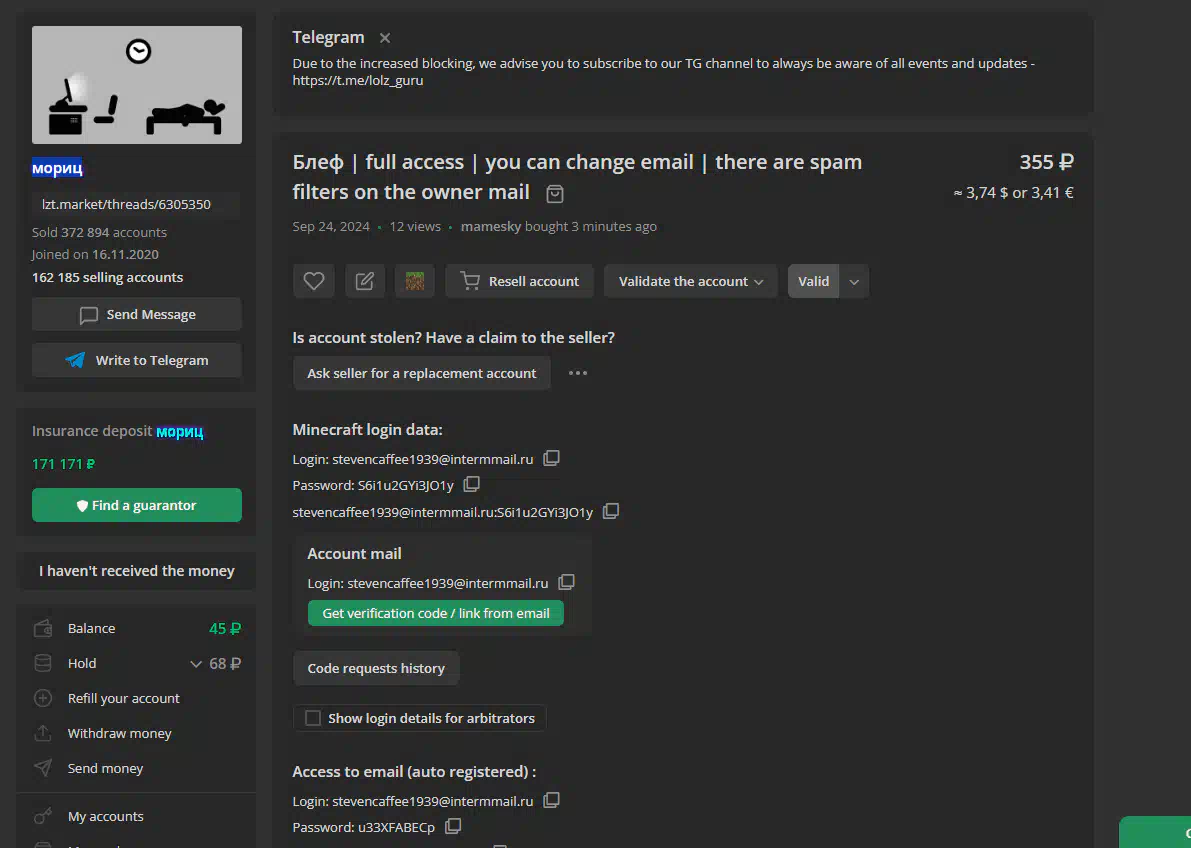Click shopping bag icon beside listing title
1191x848 pixels.
pos(555,194)
